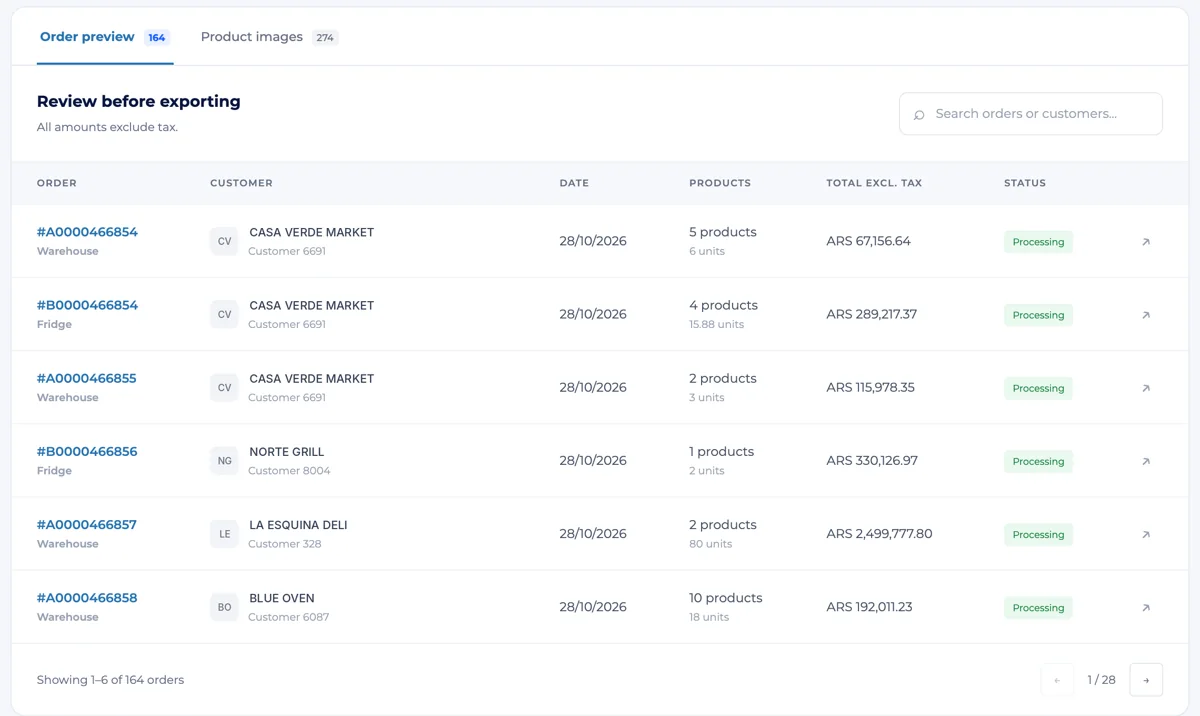Click CV avatar in order #A0000466855 row
The width and height of the screenshot is (1200, 716).
coord(224,387)
